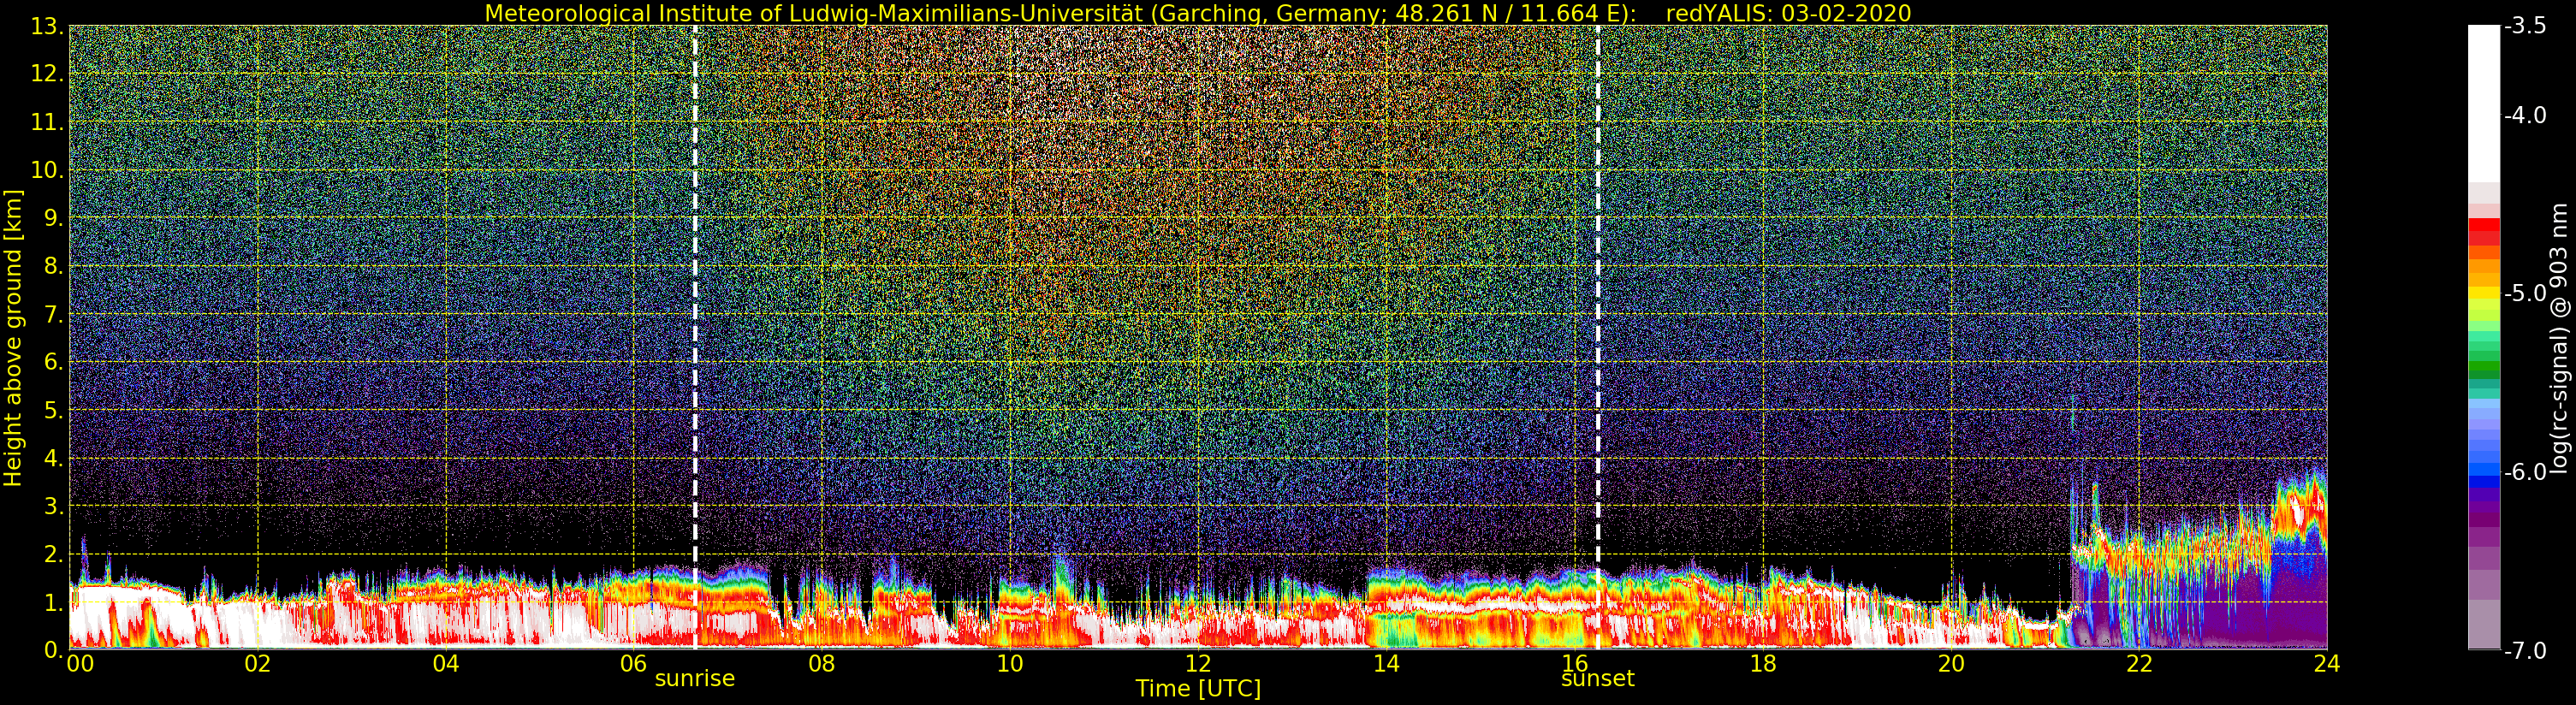The height and width of the screenshot is (705, 2576).
Task: Select the 'redYALIS: 03-02-2020' text in the title
Action: [x=1788, y=13]
